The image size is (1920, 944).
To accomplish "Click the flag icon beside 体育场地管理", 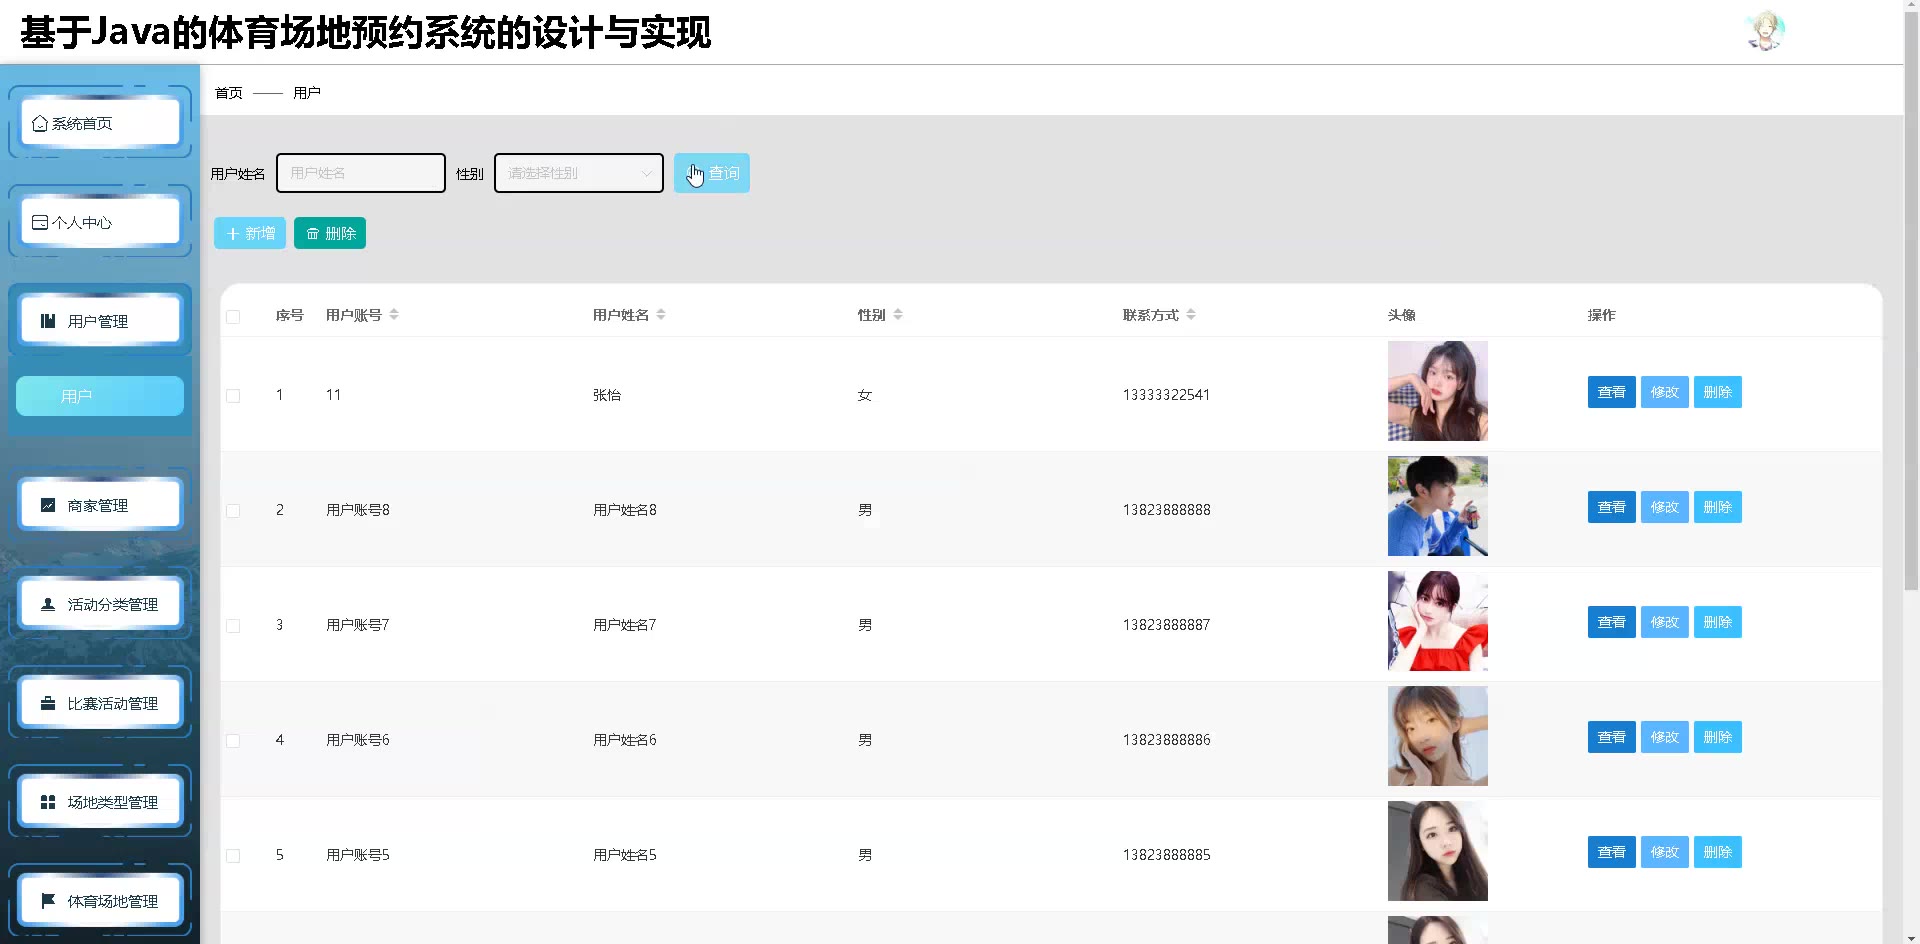I will click(x=48, y=901).
